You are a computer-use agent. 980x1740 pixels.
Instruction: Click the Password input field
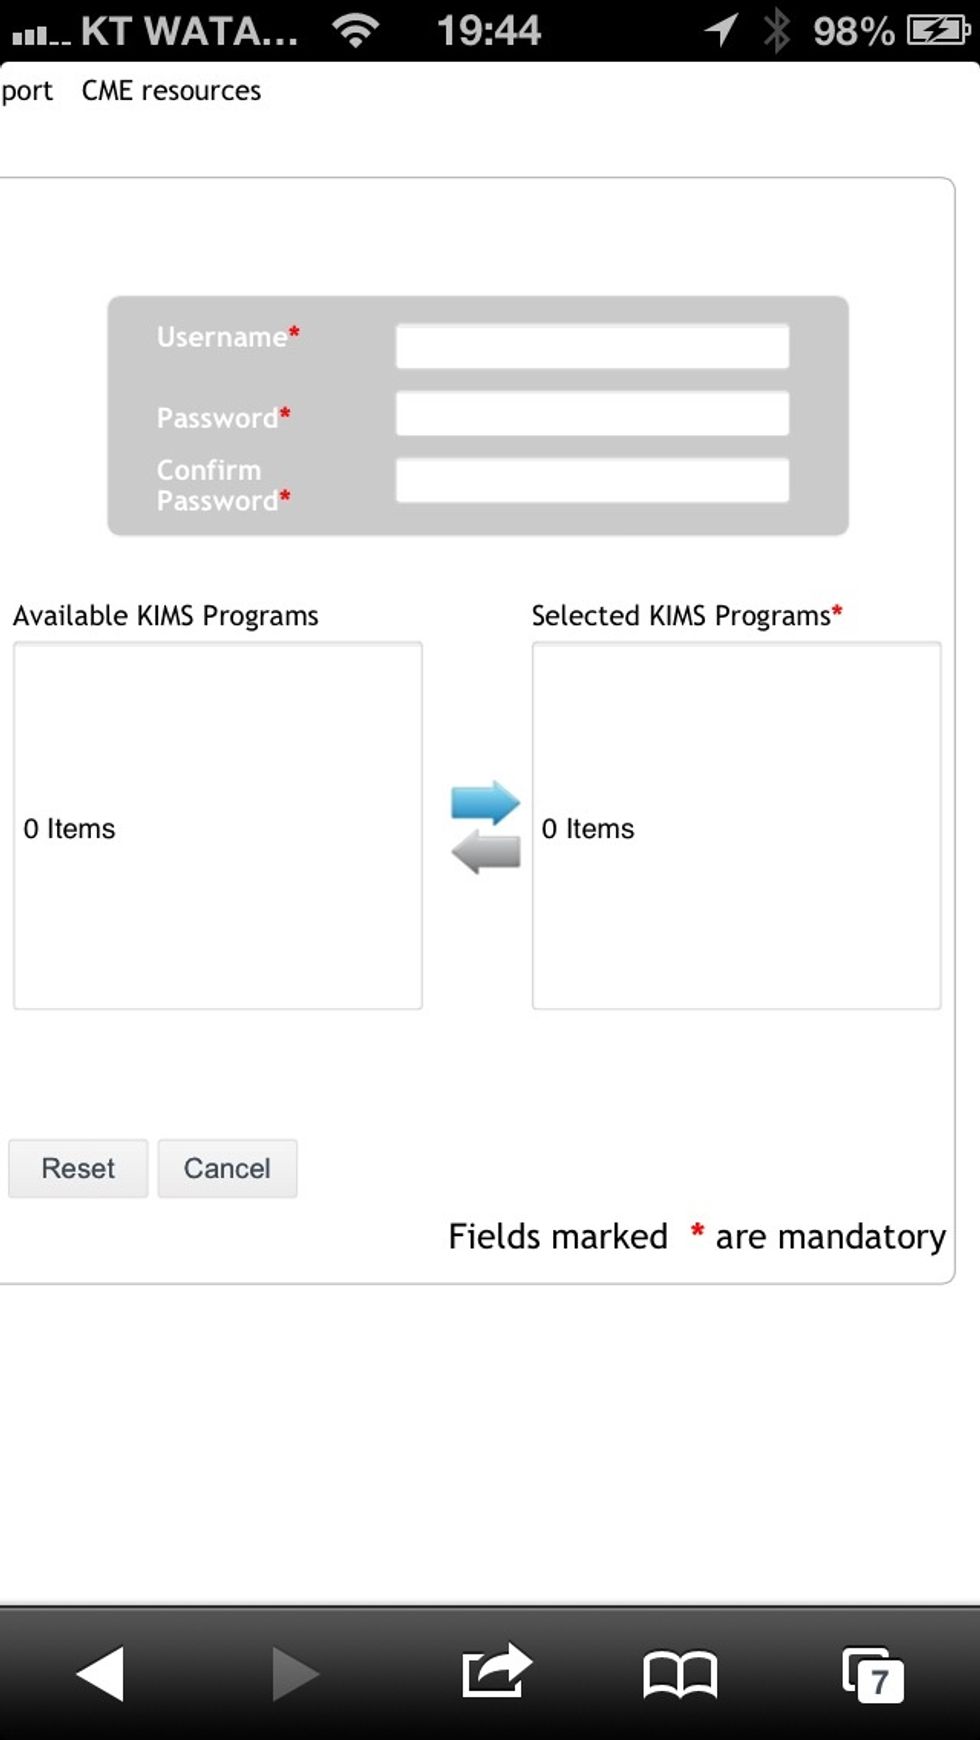(x=592, y=413)
